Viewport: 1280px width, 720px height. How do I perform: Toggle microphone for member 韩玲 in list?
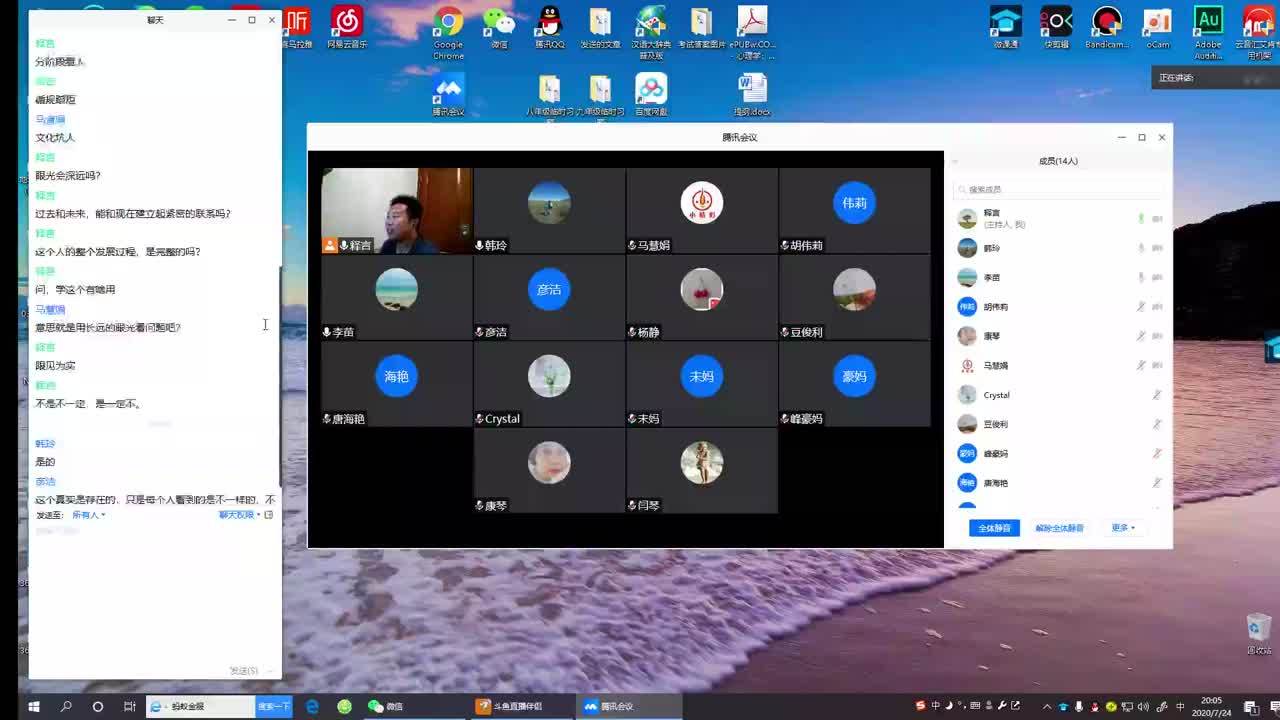pyautogui.click(x=1141, y=248)
